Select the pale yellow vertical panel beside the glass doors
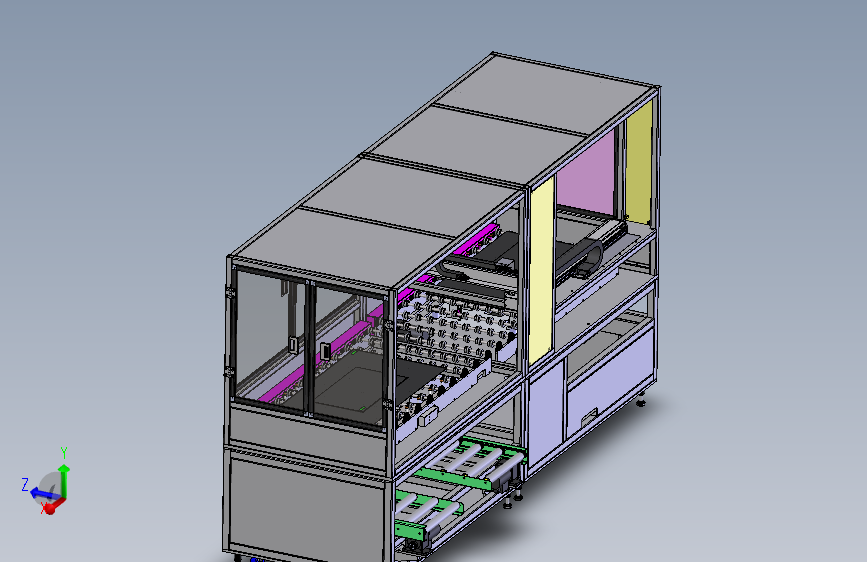Viewport: 867px width, 562px height. (541, 271)
